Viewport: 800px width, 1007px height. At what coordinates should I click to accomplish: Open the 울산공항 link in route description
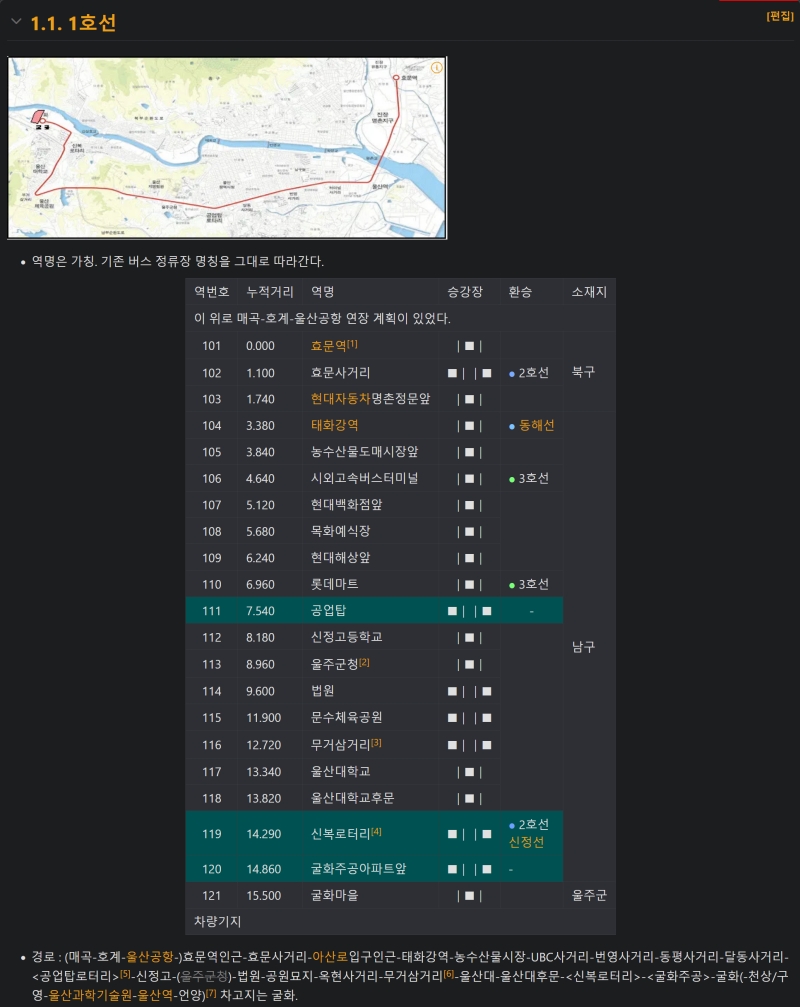click(x=150, y=957)
